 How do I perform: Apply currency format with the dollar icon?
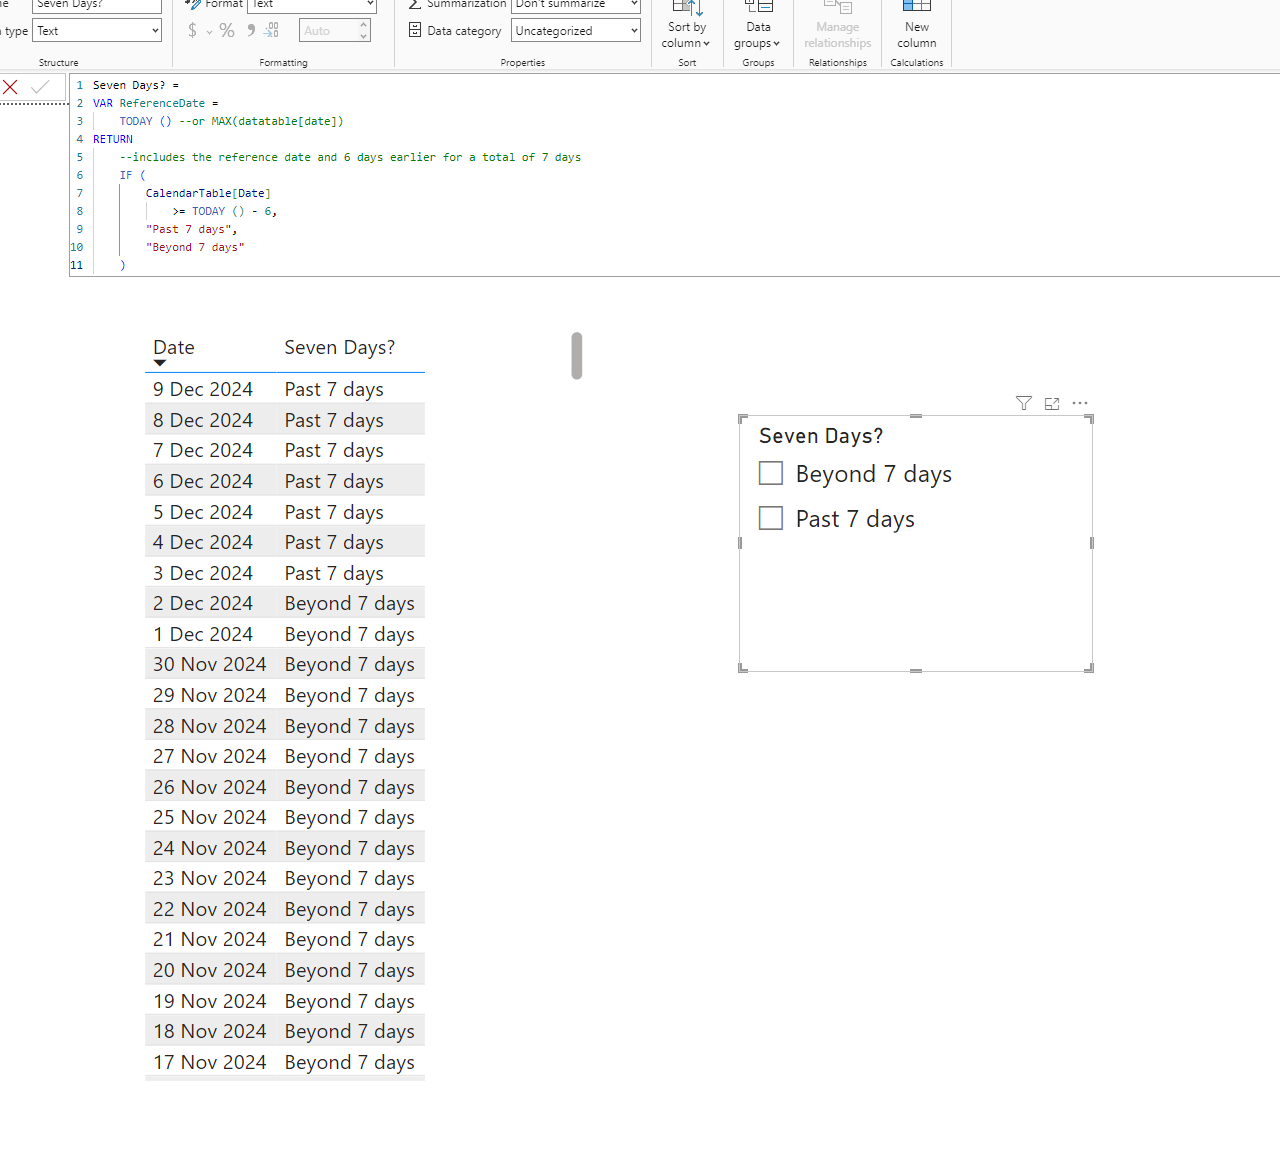click(192, 31)
